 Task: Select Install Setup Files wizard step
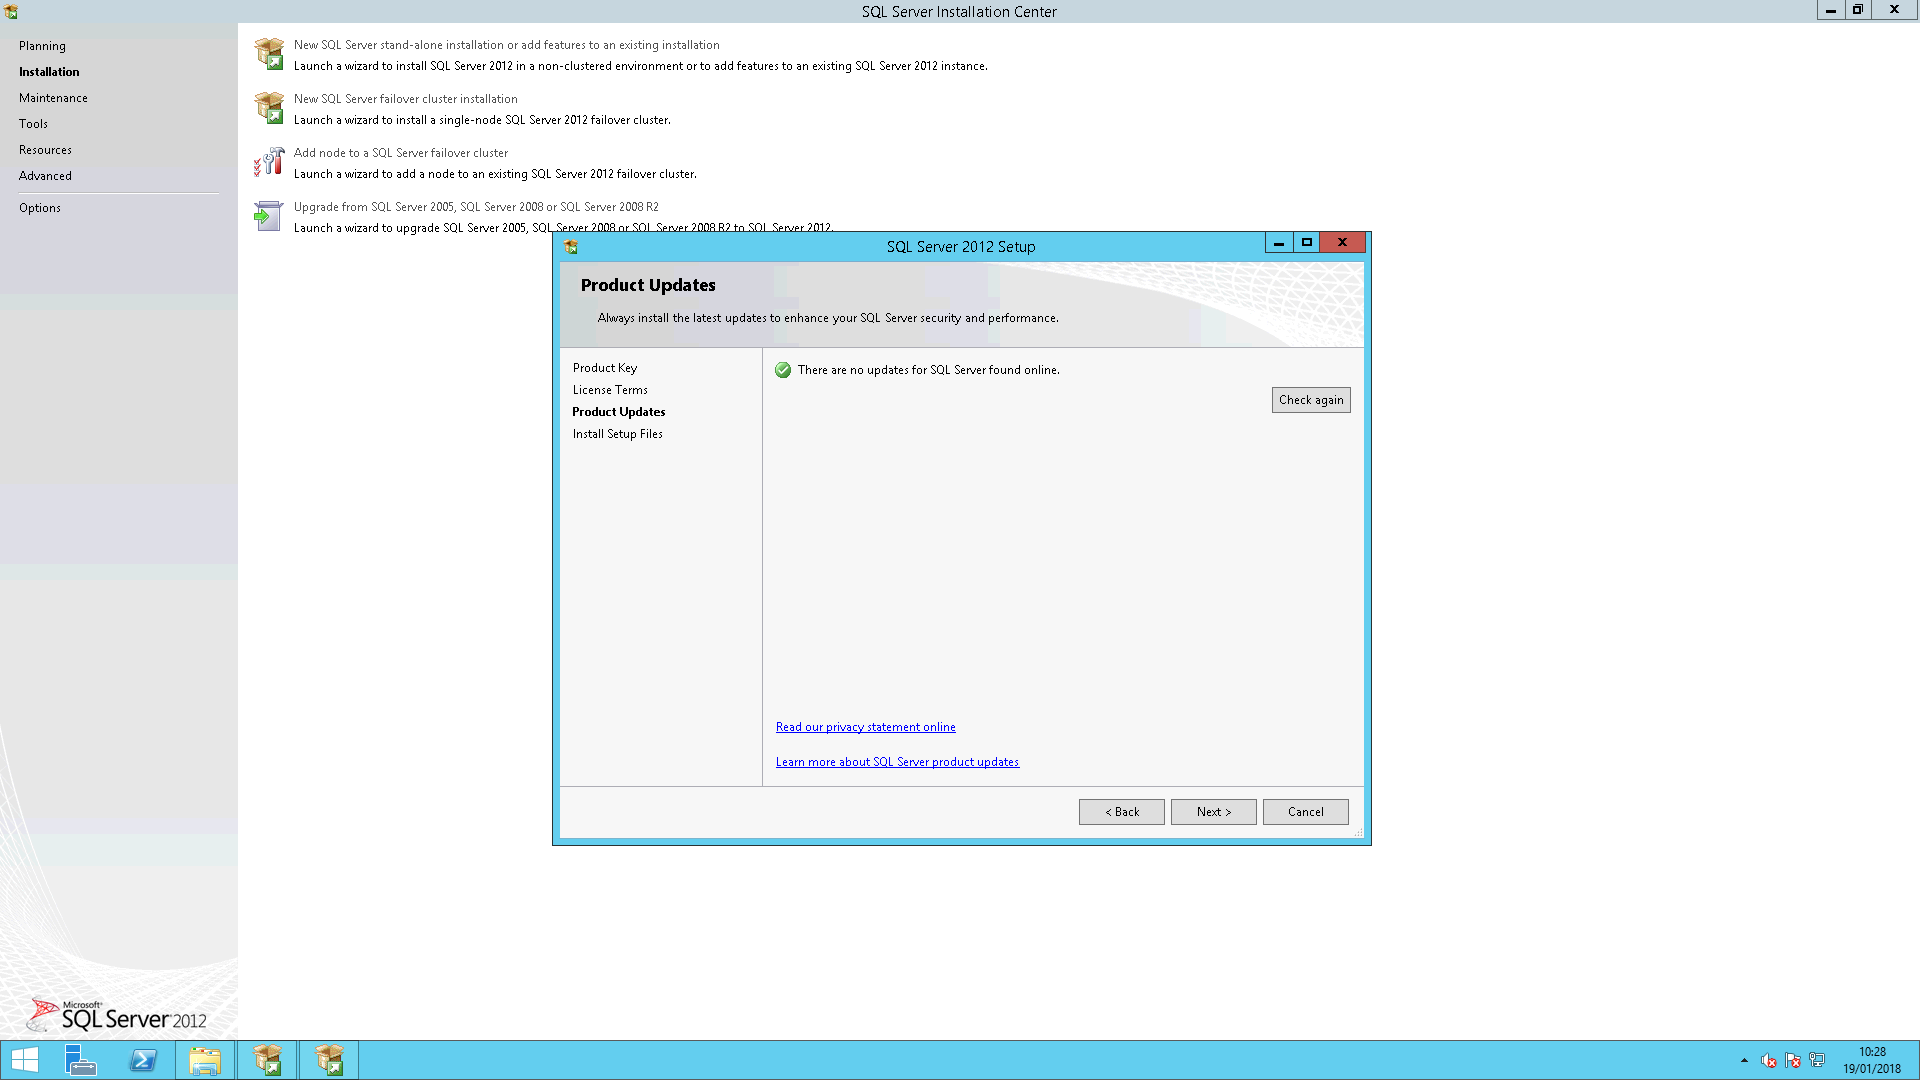[x=618, y=434]
